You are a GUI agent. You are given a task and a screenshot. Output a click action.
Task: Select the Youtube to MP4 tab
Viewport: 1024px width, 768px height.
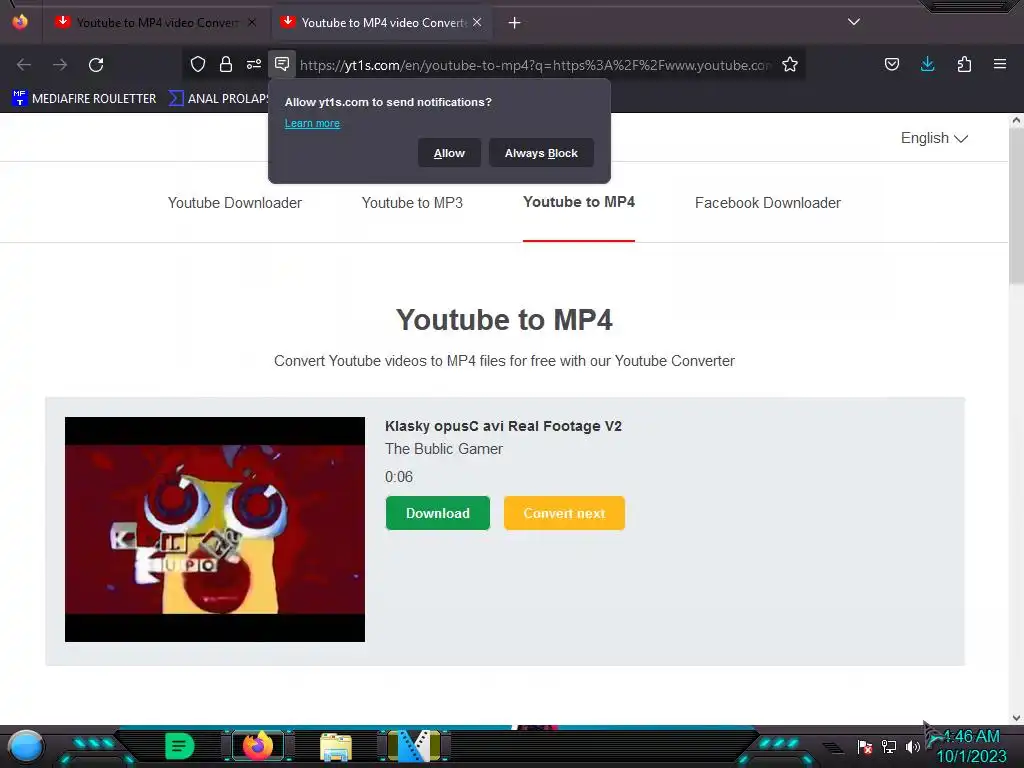pos(579,202)
